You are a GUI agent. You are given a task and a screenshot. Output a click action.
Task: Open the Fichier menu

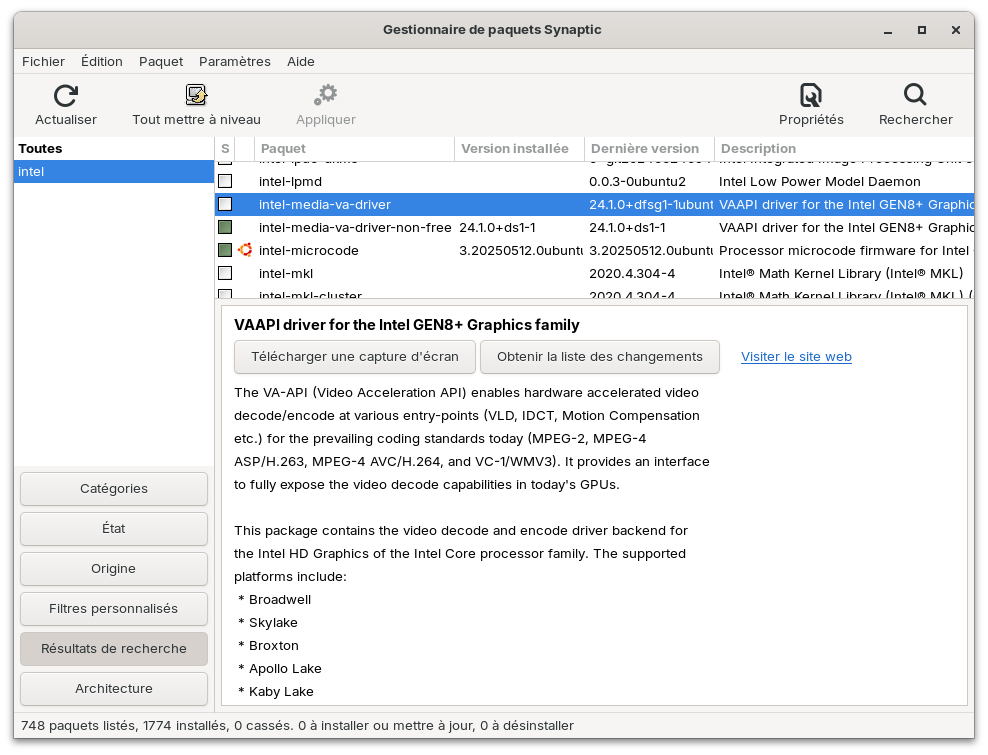click(x=43, y=61)
